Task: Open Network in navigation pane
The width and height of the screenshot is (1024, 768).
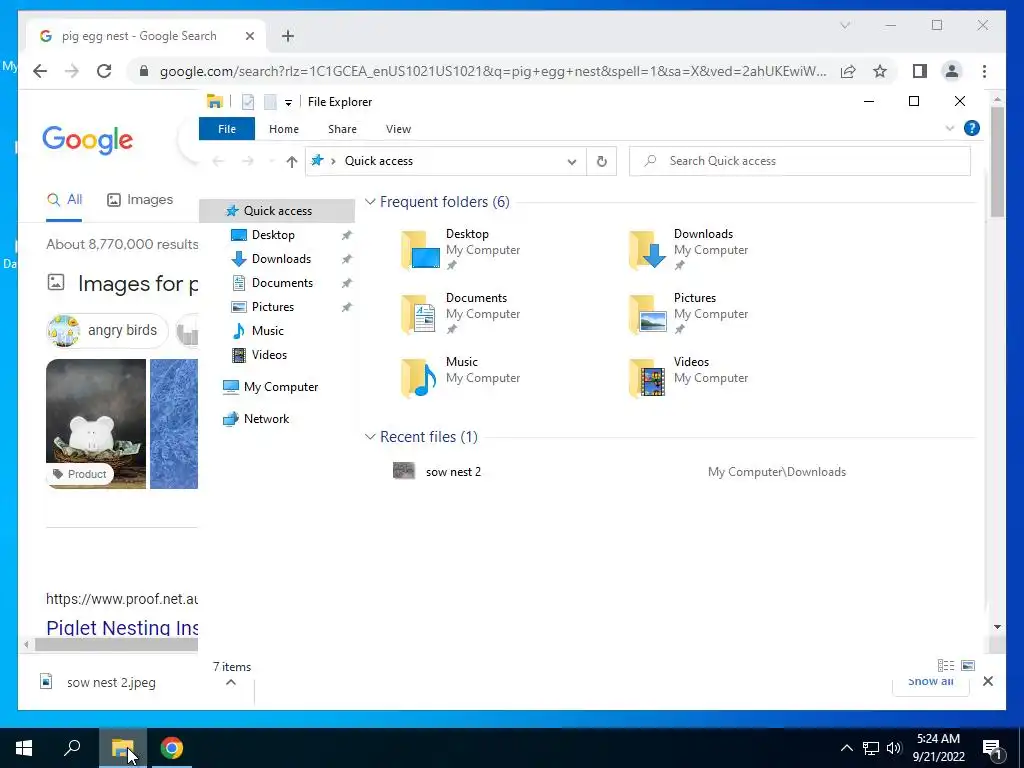Action: (x=266, y=419)
